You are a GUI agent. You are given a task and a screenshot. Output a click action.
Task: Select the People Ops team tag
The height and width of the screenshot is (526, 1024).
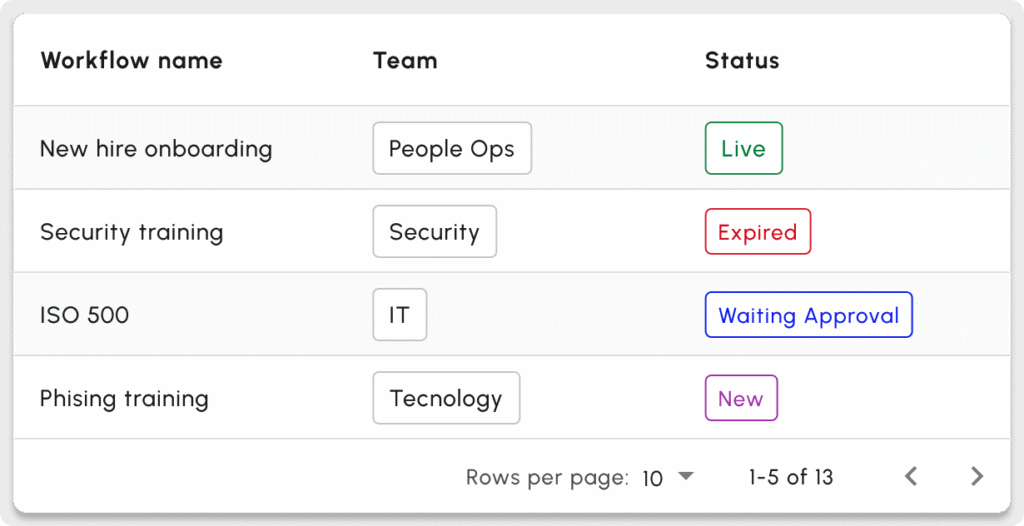[x=451, y=149]
